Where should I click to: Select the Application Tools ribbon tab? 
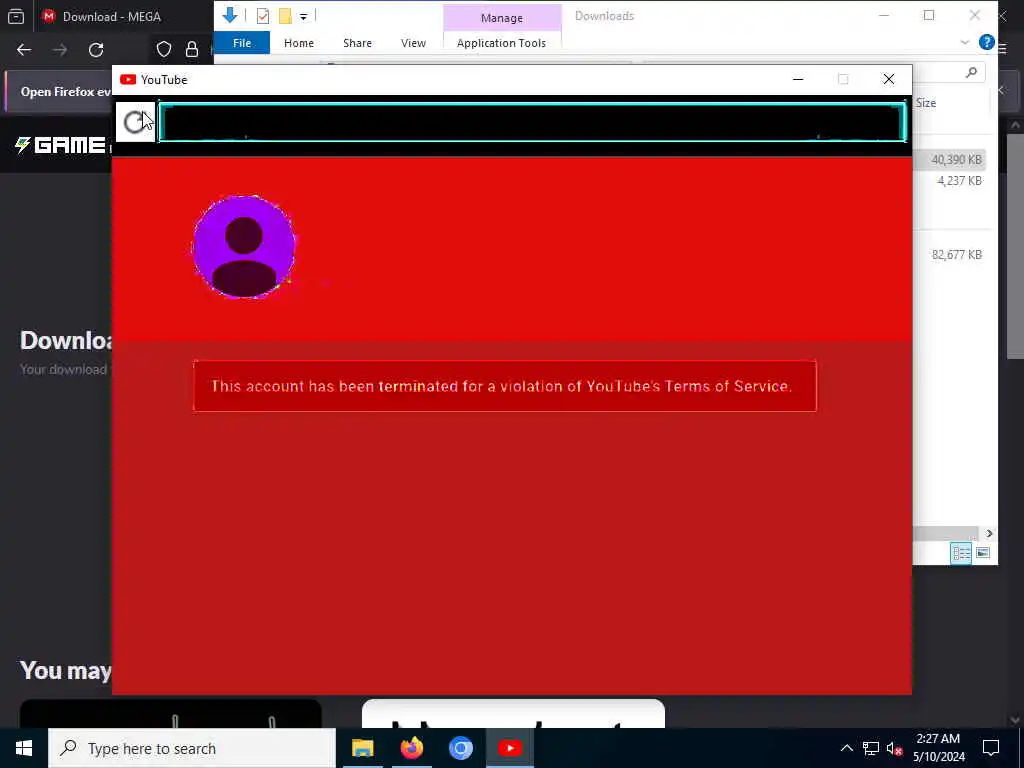pyautogui.click(x=502, y=43)
